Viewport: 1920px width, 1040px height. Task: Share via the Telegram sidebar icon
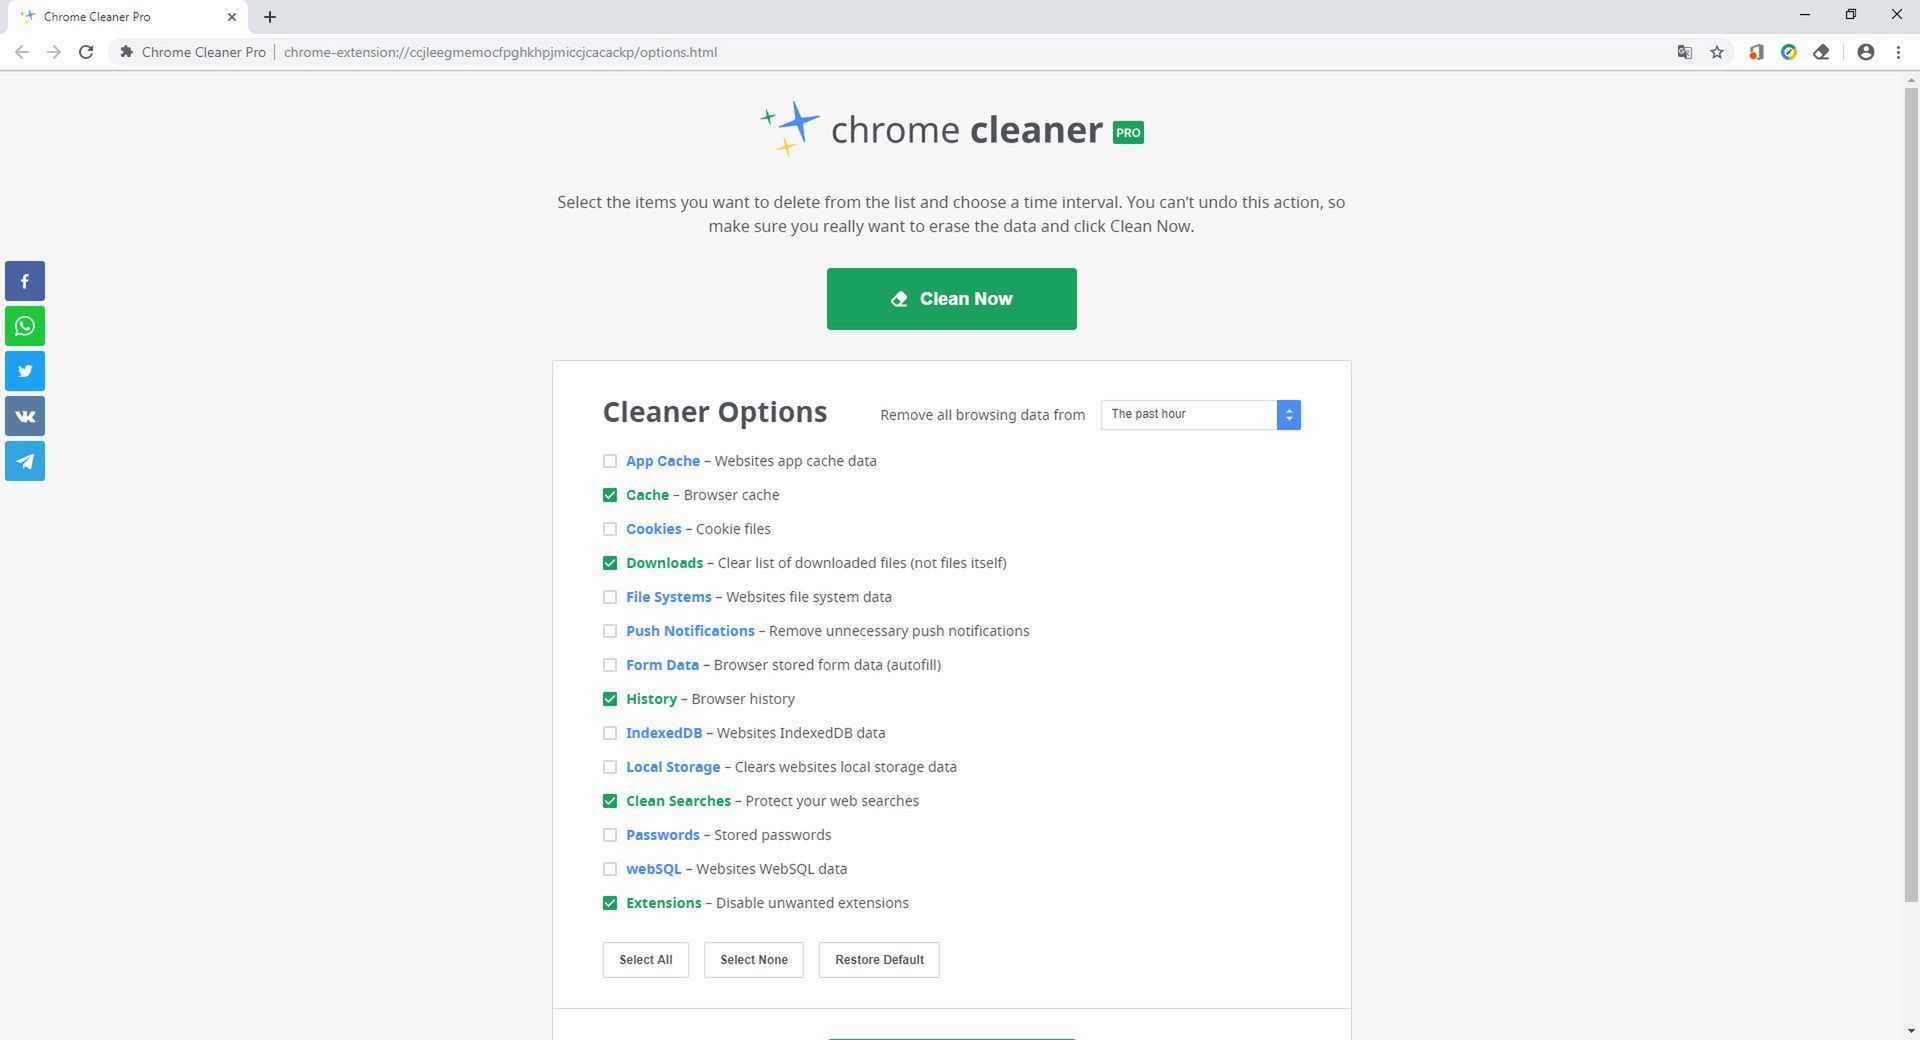click(x=24, y=461)
